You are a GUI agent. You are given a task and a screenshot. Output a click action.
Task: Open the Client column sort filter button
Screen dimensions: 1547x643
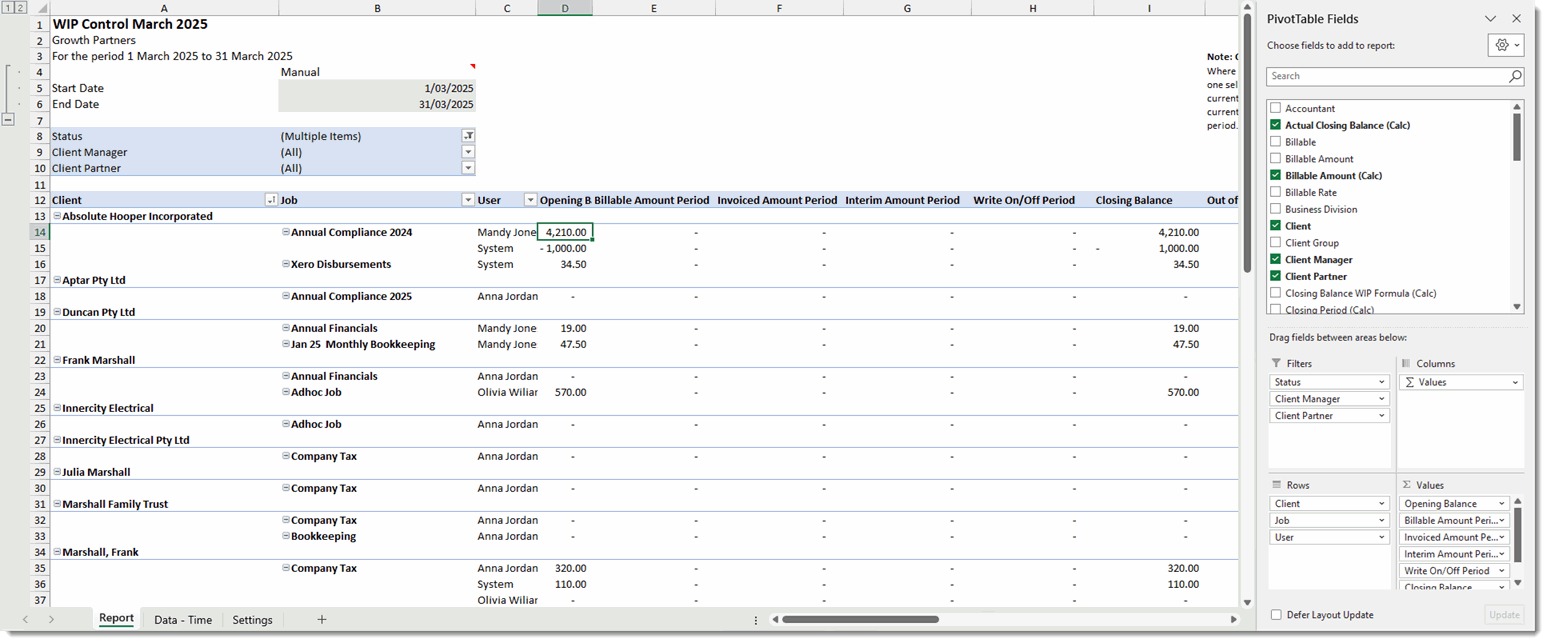(270, 200)
